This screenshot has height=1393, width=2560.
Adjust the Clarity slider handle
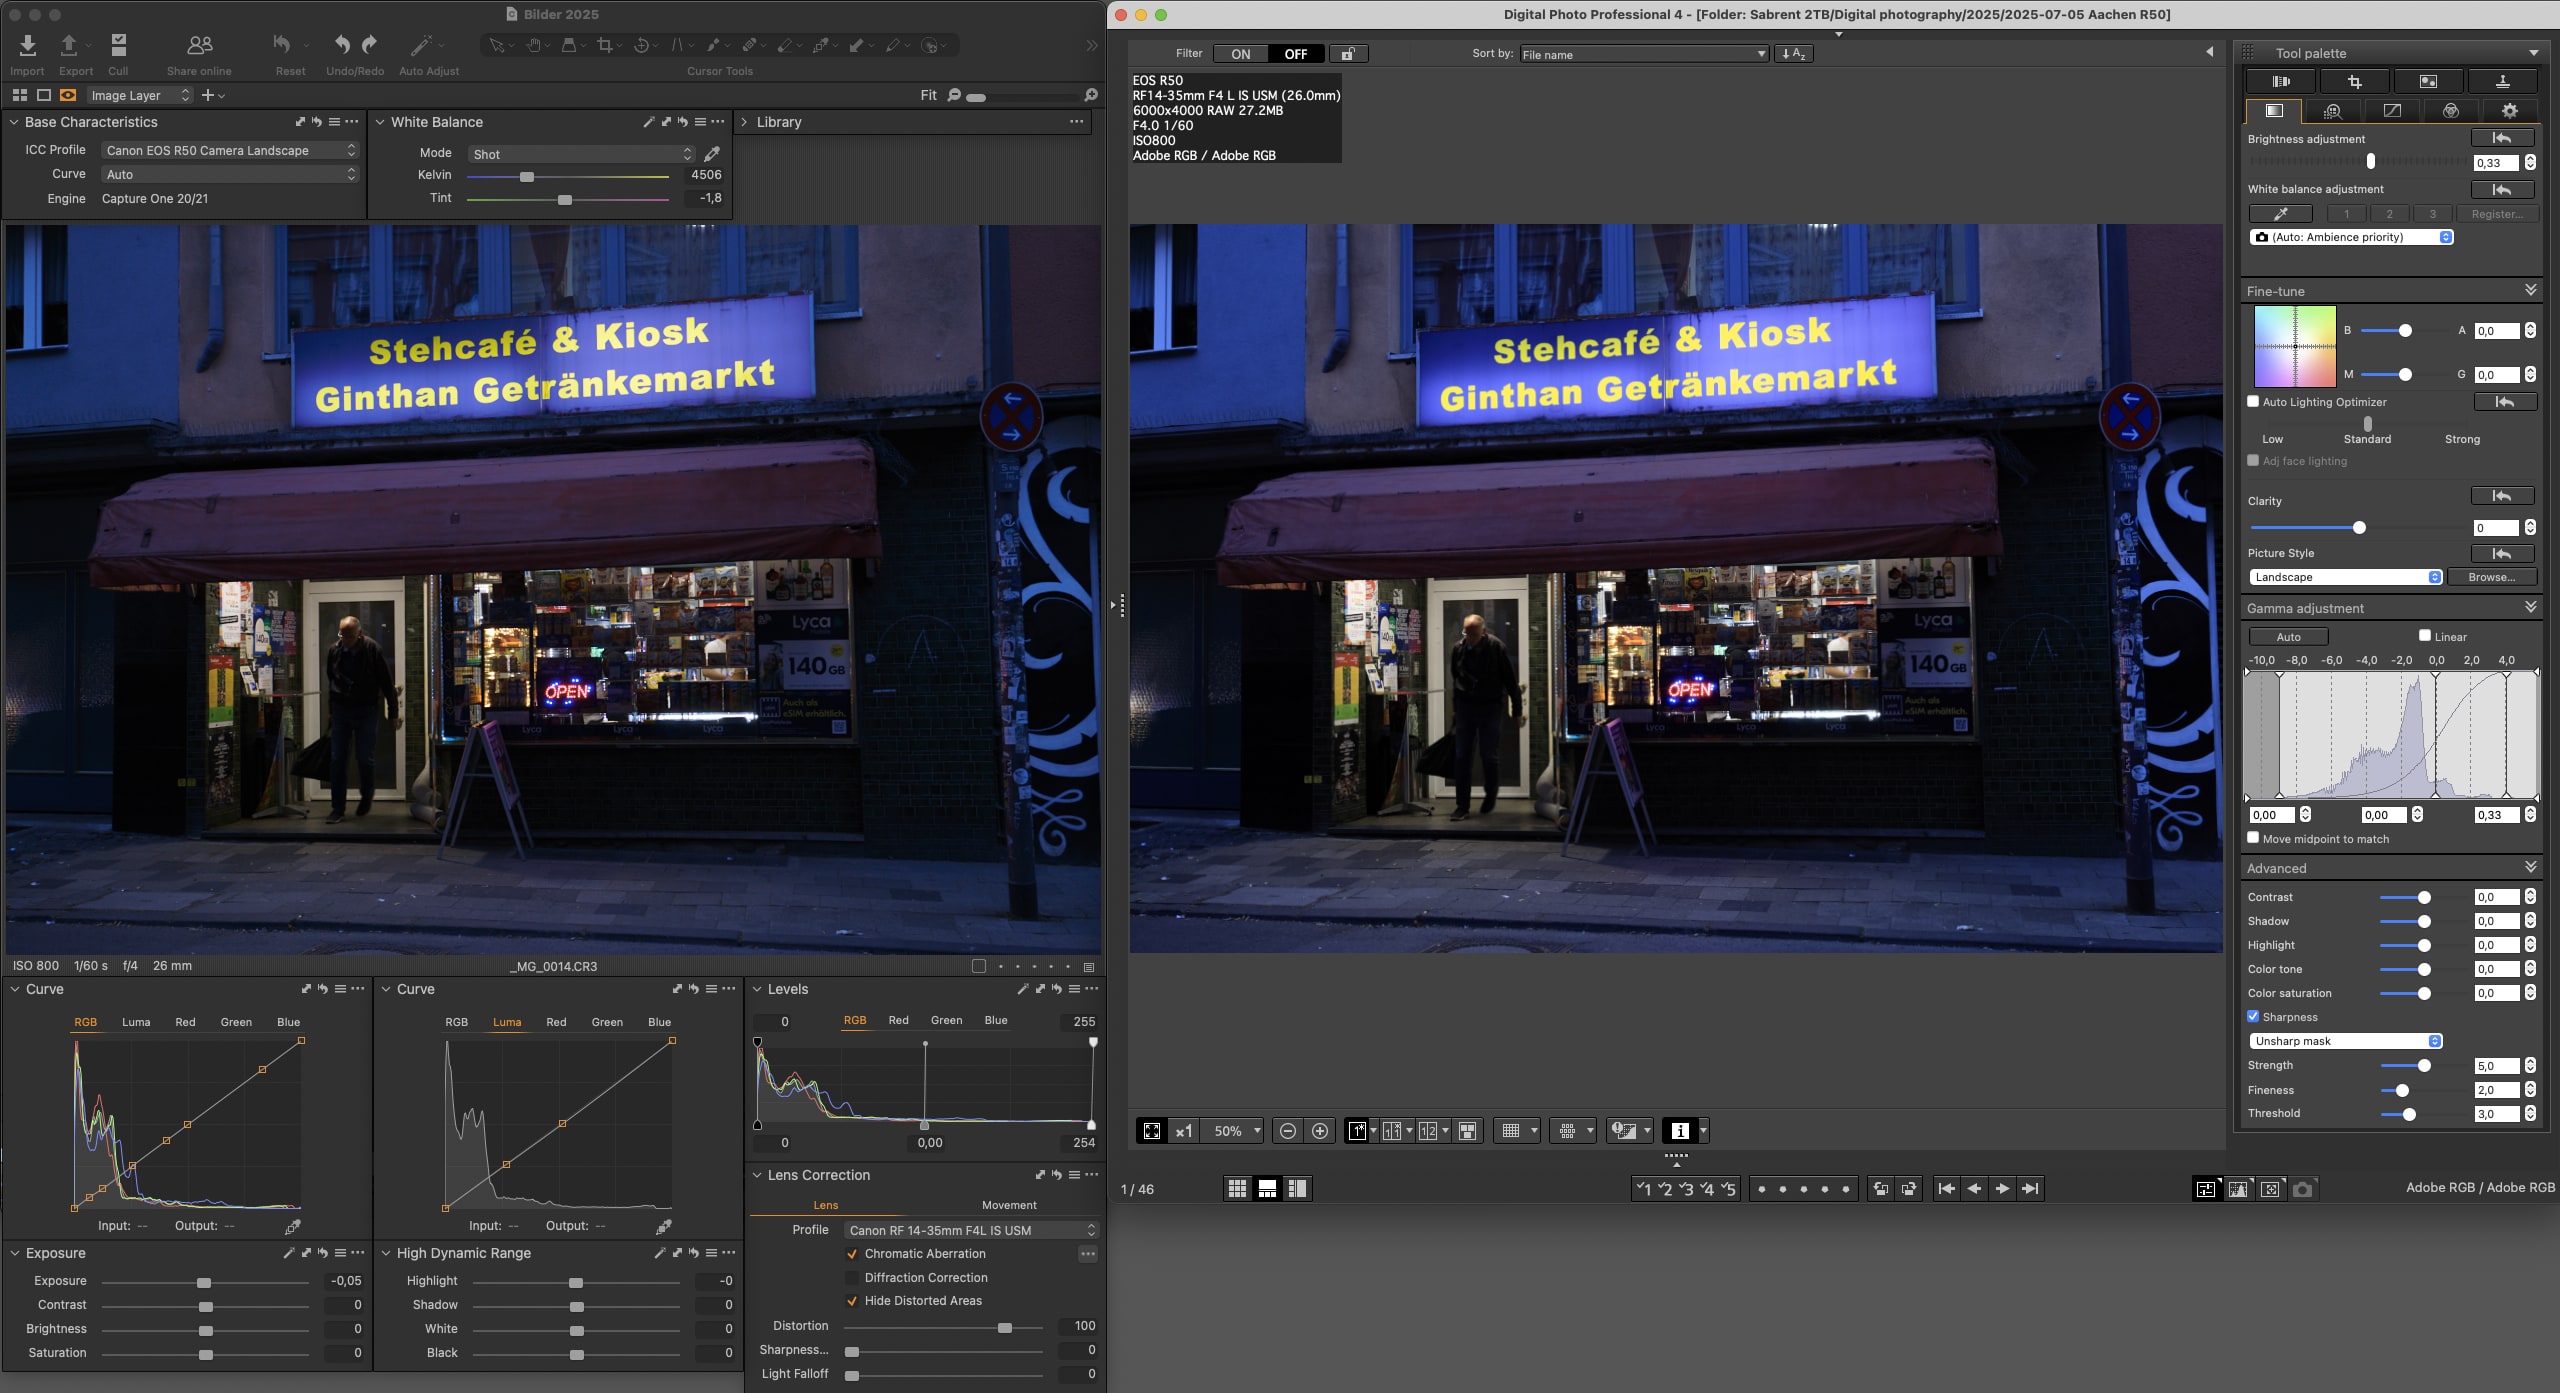(2359, 528)
